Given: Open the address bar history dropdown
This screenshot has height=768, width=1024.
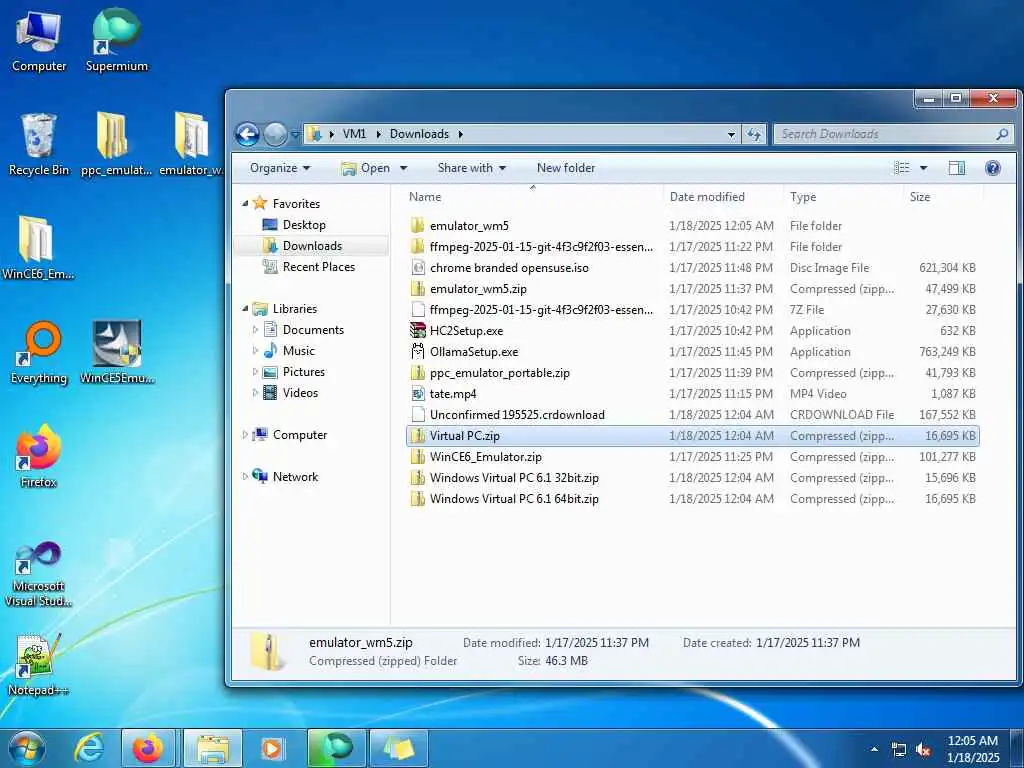Looking at the screenshot, I should 731,135.
